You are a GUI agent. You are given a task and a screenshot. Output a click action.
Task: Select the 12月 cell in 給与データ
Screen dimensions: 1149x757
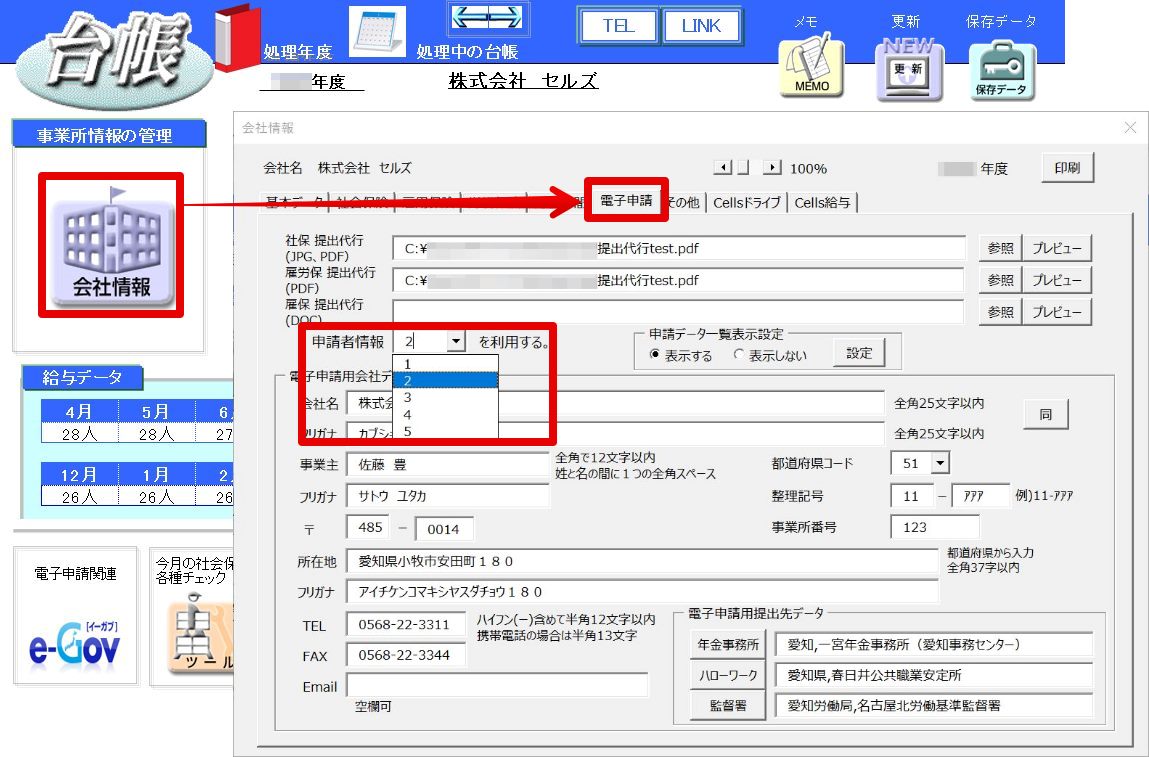(79, 475)
